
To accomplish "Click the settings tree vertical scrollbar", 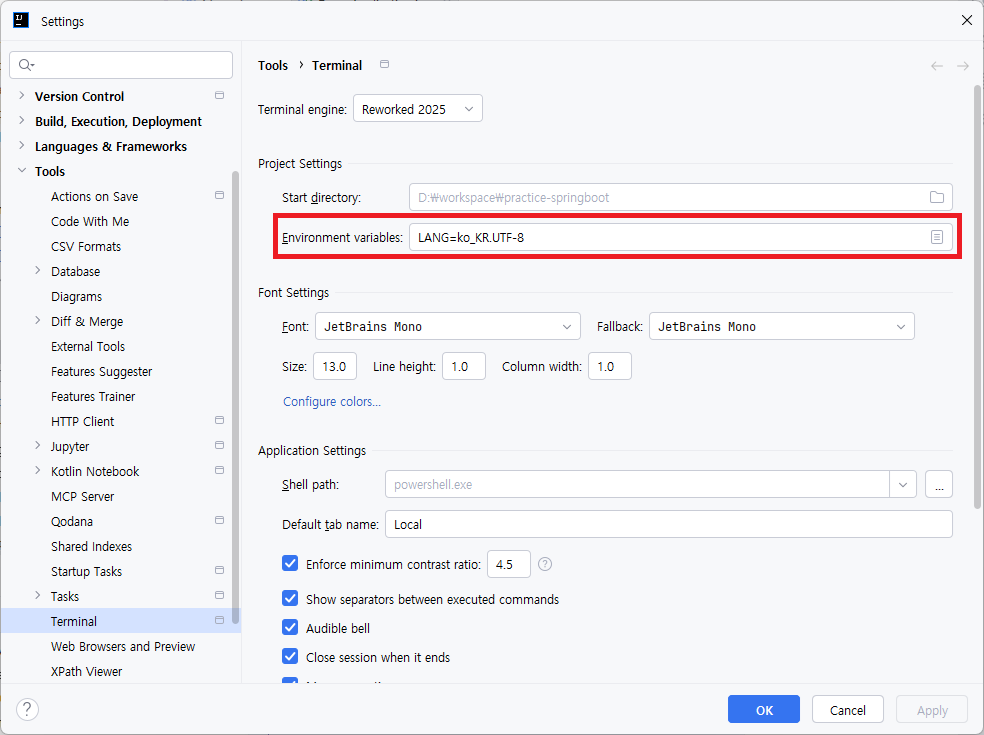I will 235,397.
